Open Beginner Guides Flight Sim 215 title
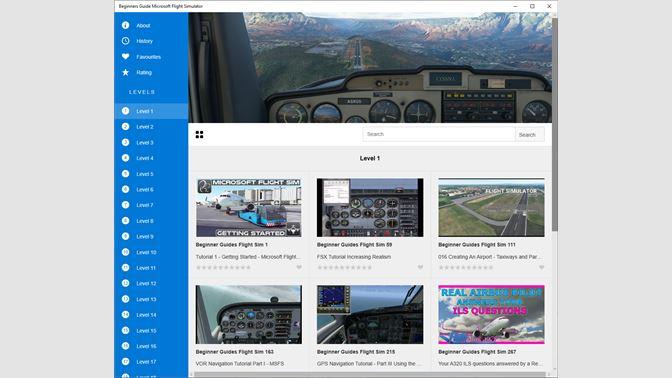This screenshot has height=378, width=672. click(356, 352)
